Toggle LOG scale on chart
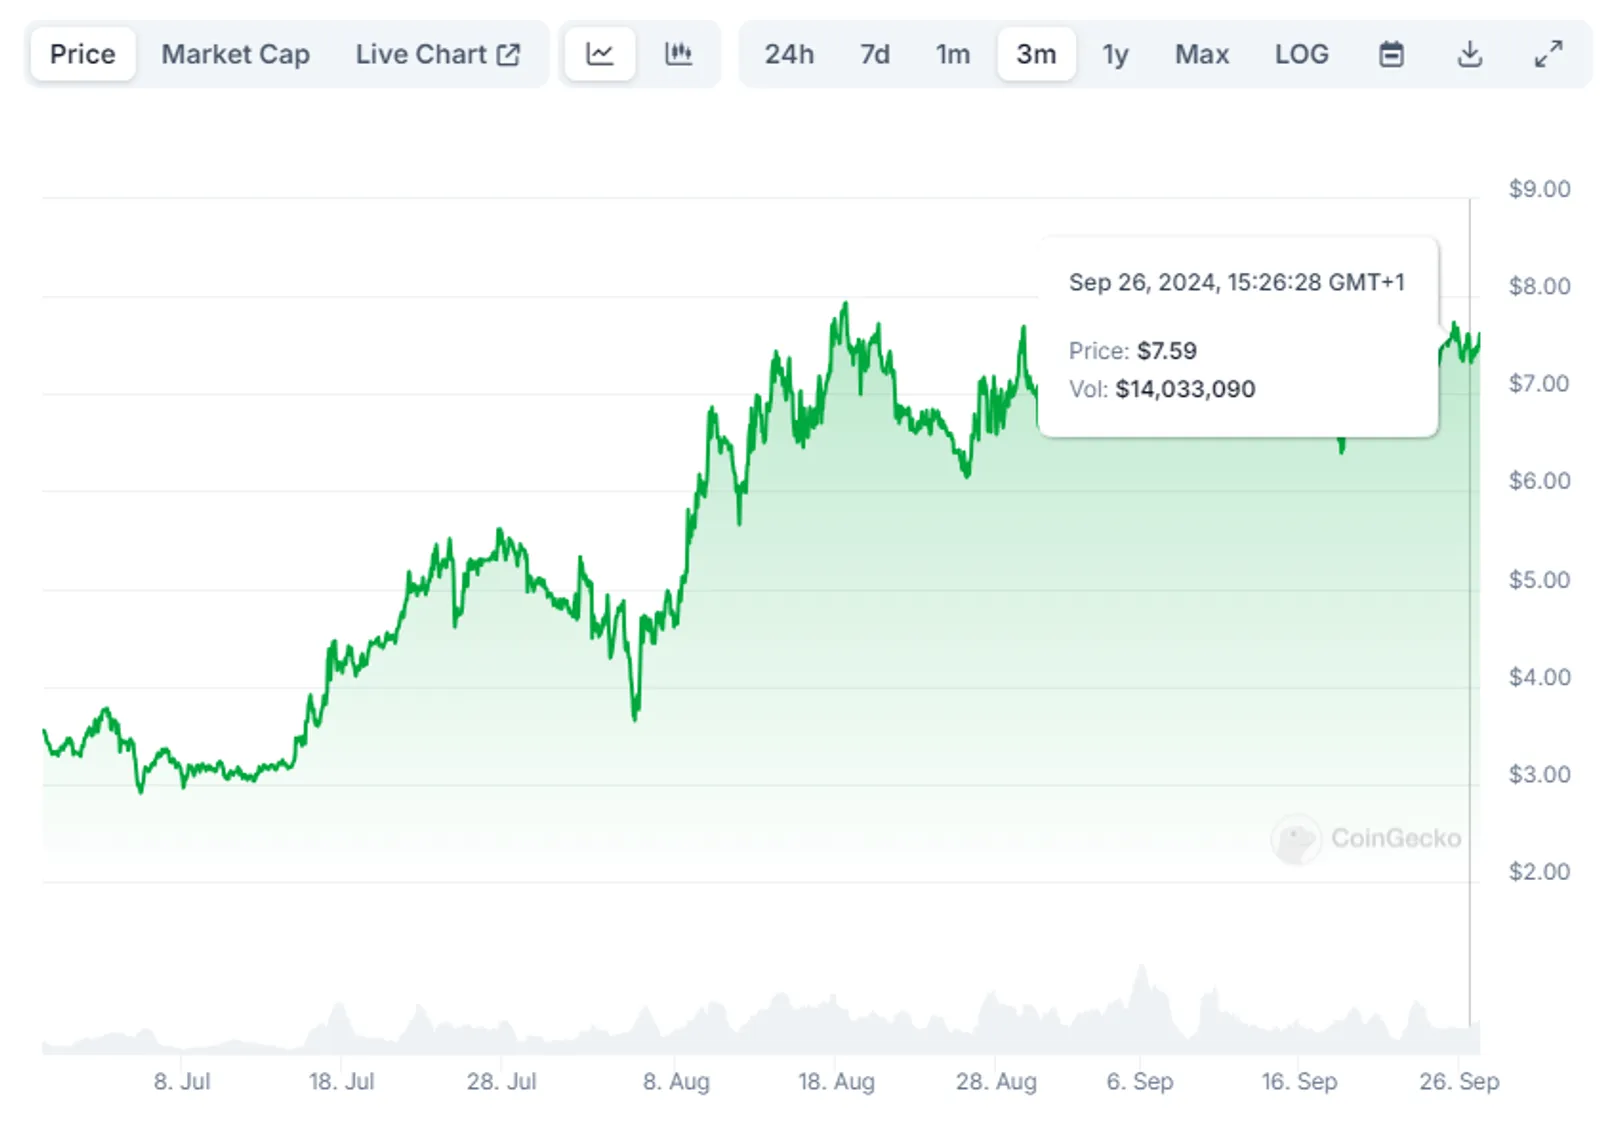This screenshot has width=1600, height=1140. pos(1302,54)
